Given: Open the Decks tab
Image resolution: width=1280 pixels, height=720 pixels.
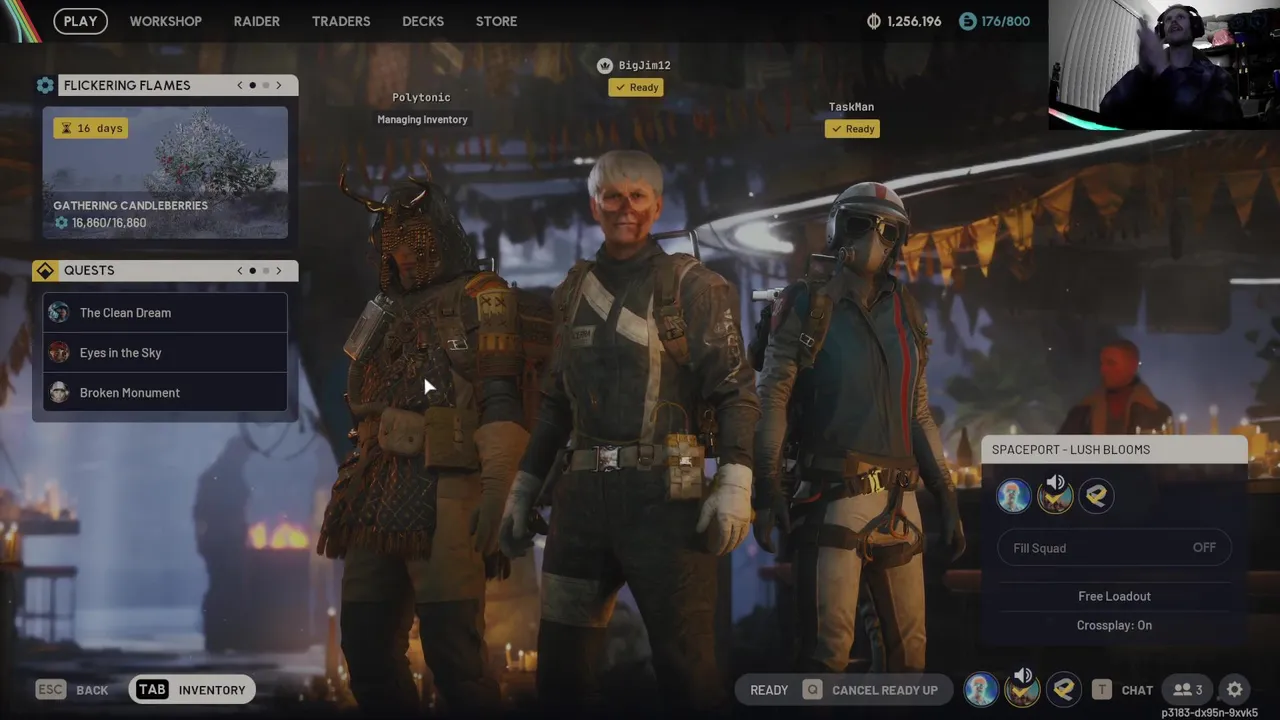Looking at the screenshot, I should pyautogui.click(x=423, y=21).
